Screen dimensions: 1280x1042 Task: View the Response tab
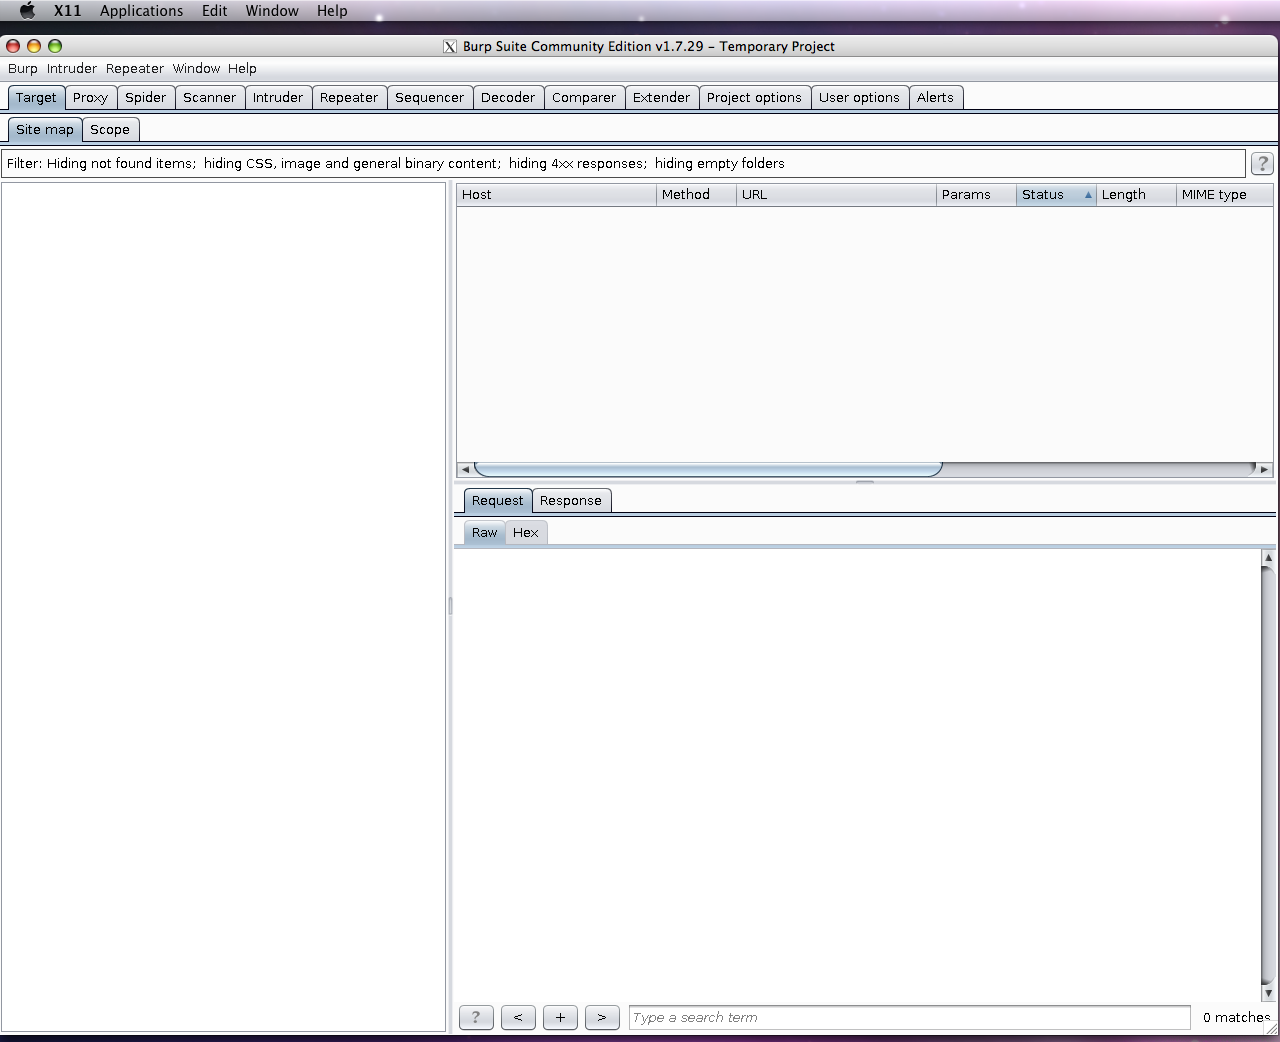[571, 500]
